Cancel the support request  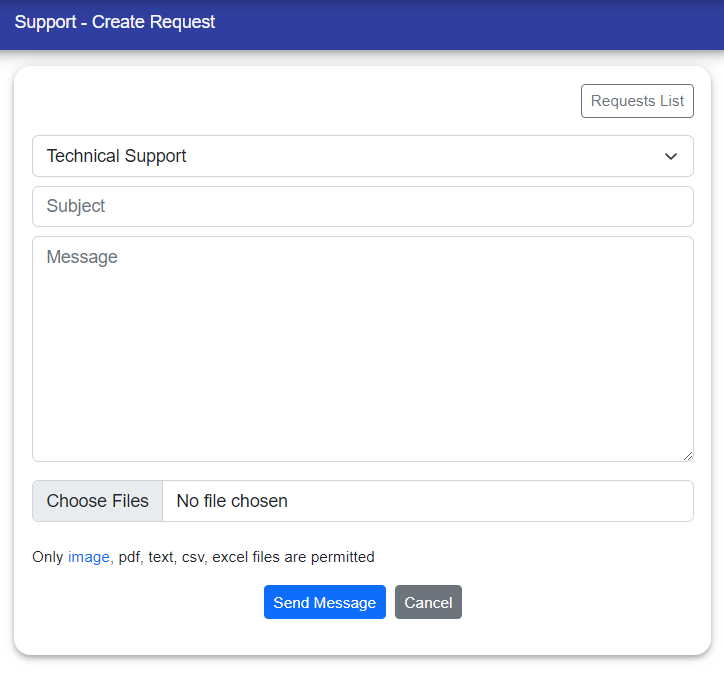pyautogui.click(x=428, y=602)
